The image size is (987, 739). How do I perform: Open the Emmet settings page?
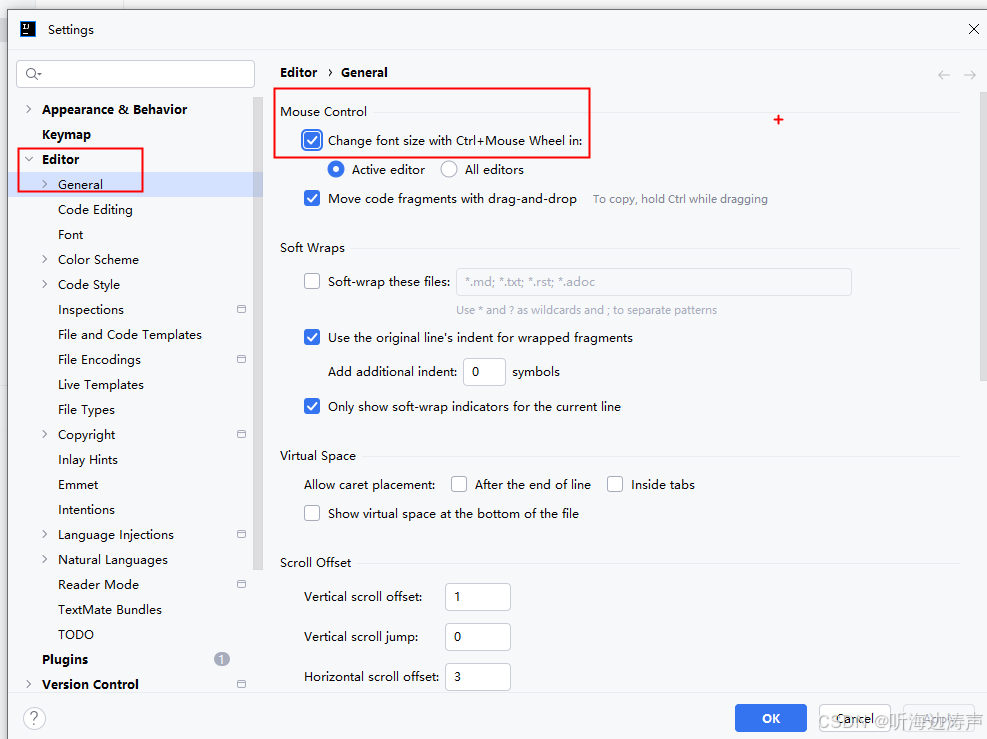pyautogui.click(x=78, y=485)
